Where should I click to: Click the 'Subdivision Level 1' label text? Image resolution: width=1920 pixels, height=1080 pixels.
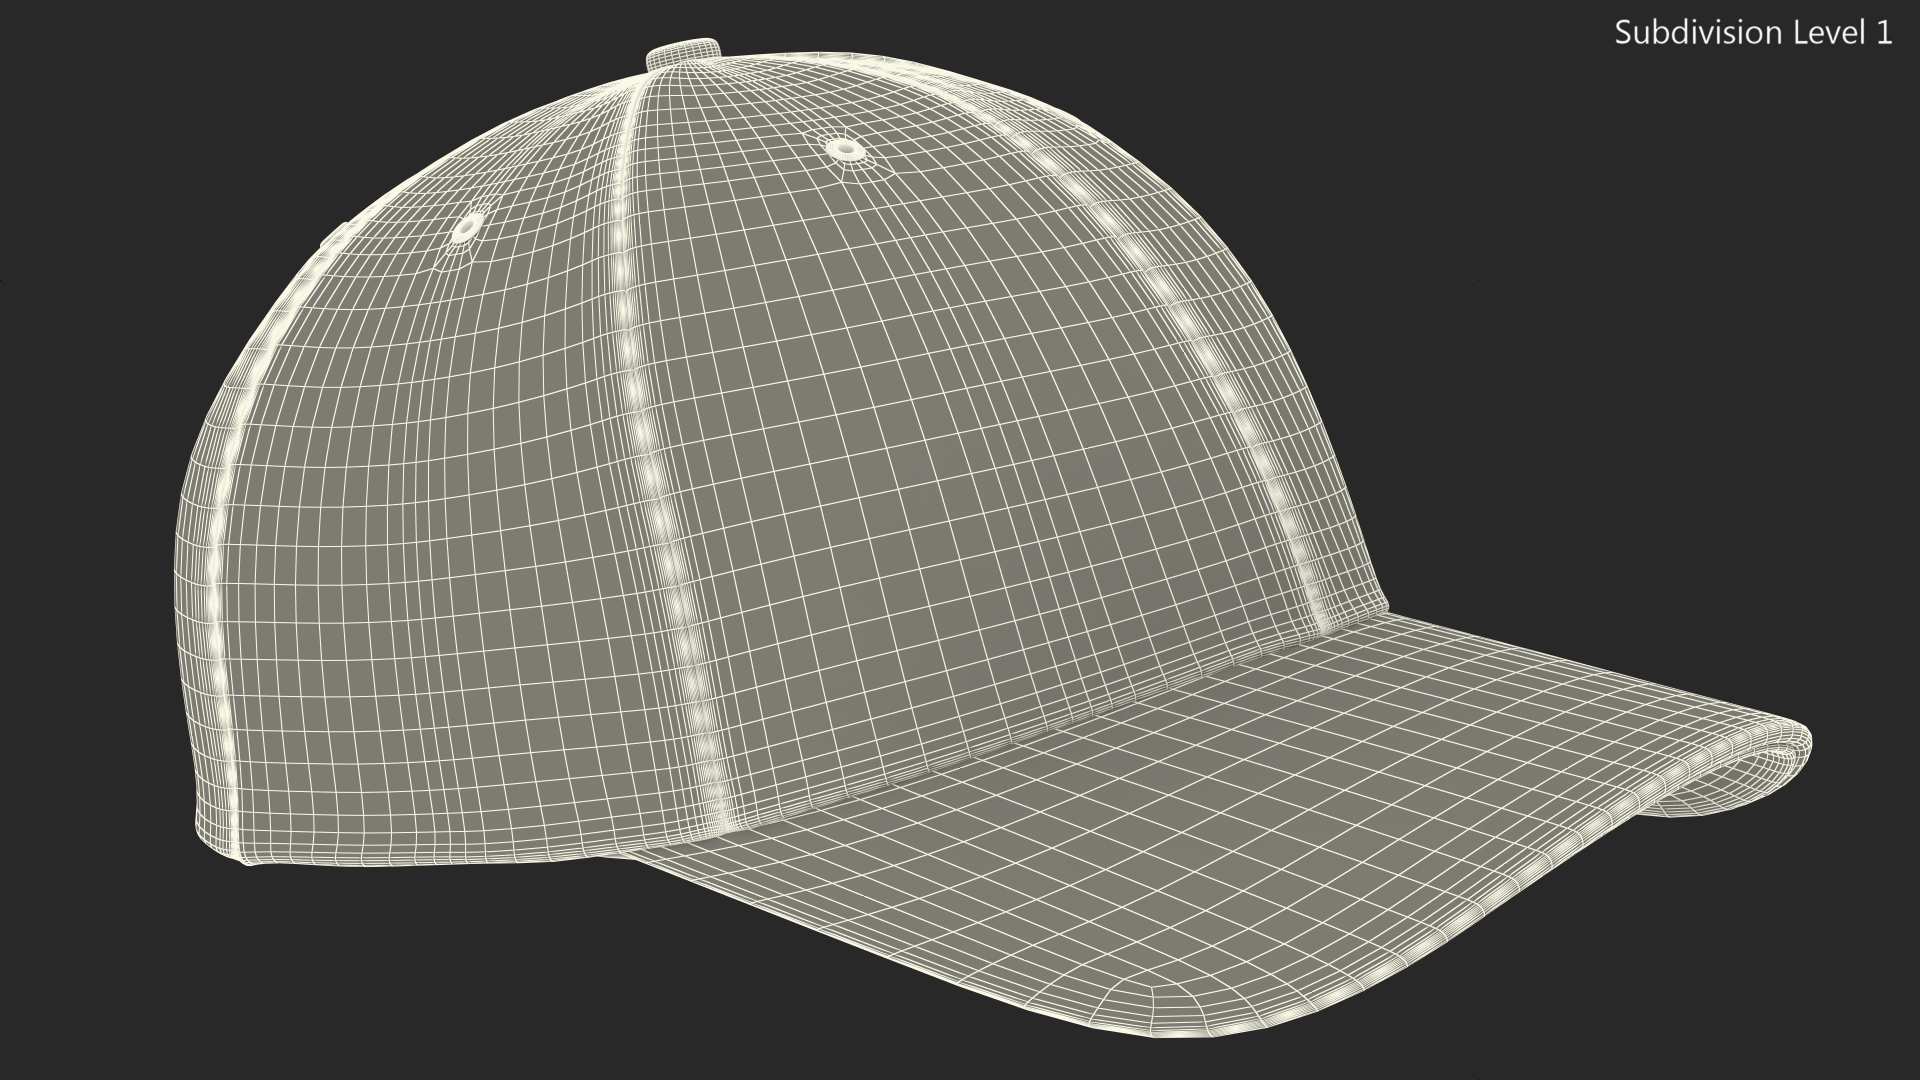coord(1753,33)
